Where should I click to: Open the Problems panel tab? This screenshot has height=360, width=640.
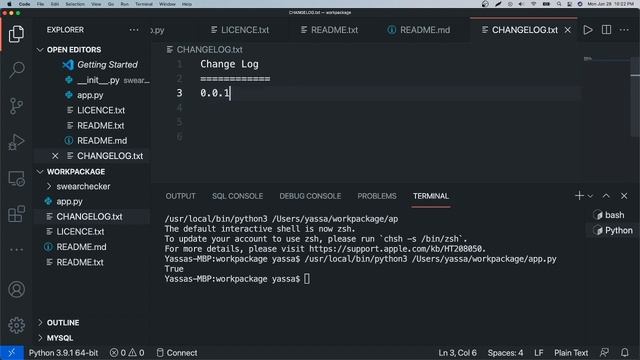(x=377, y=196)
